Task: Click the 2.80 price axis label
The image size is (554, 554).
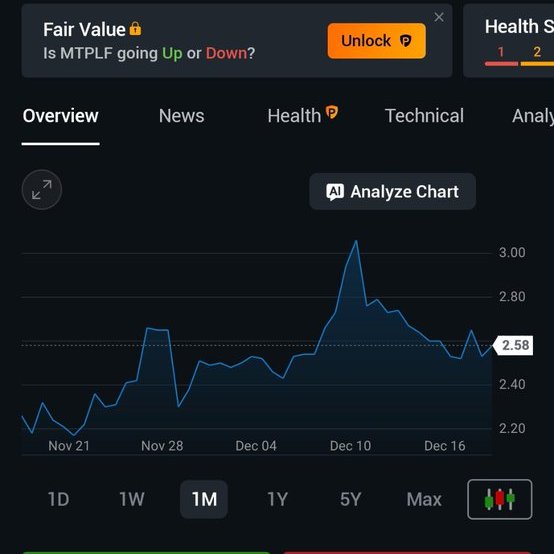Action: point(512,296)
